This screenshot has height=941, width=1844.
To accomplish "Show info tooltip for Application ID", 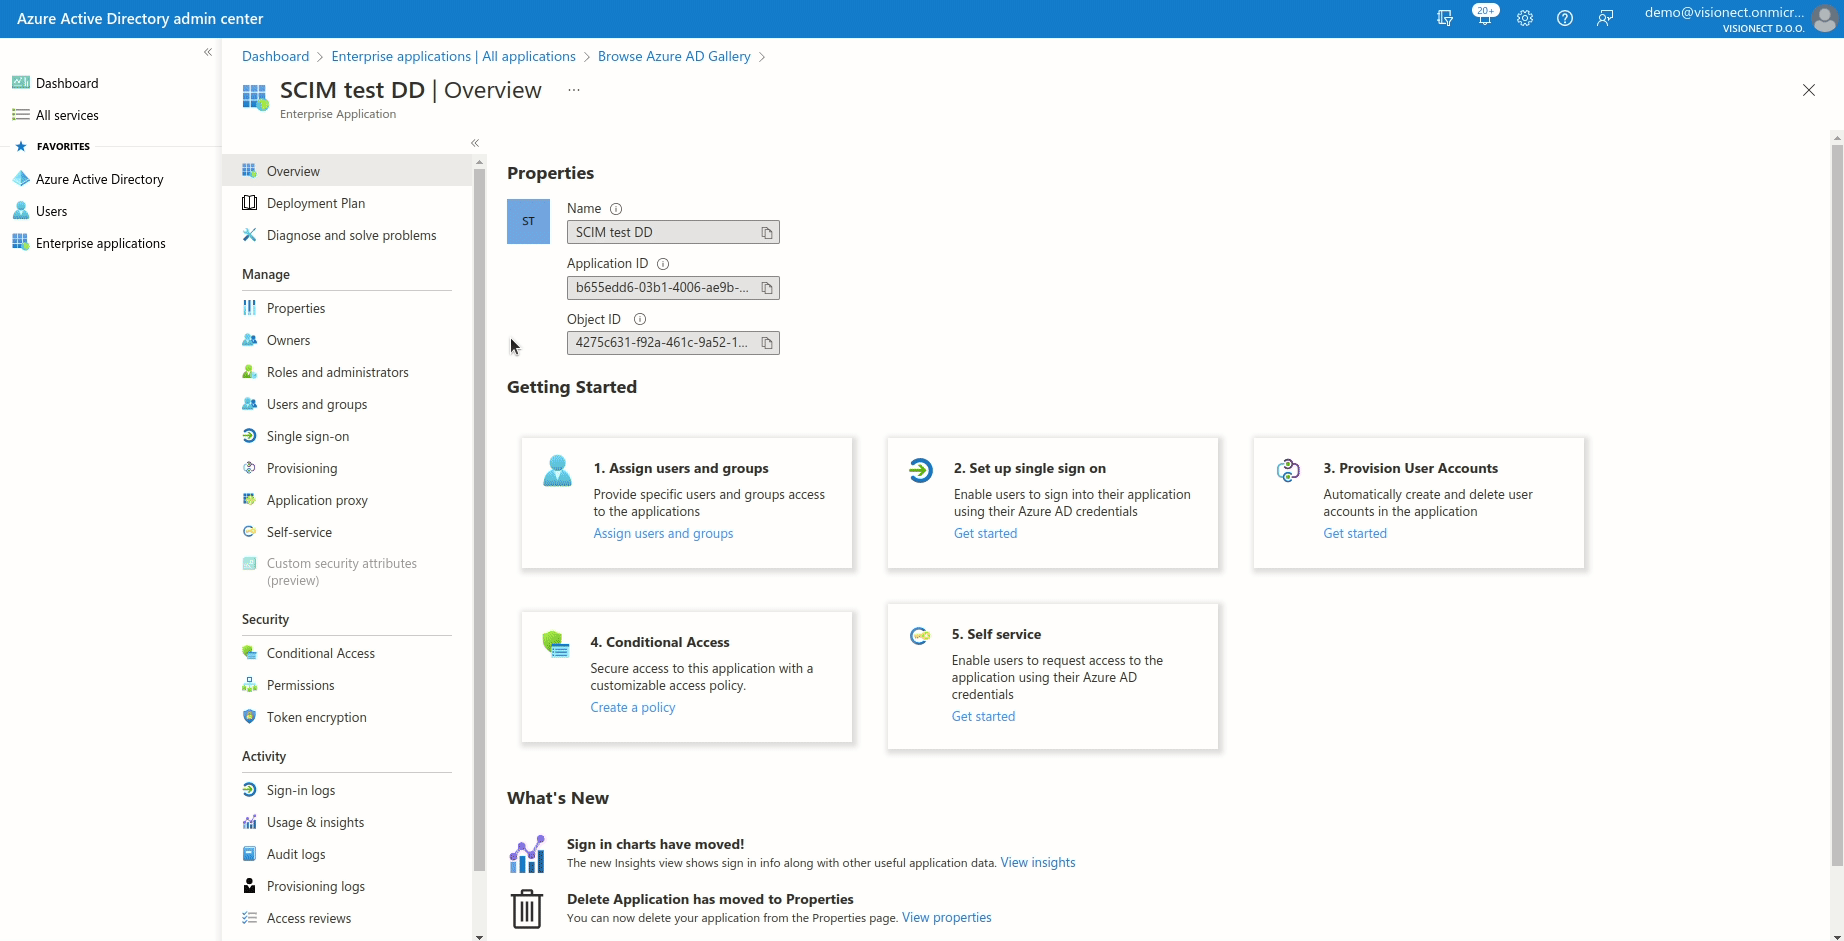I will pos(663,264).
